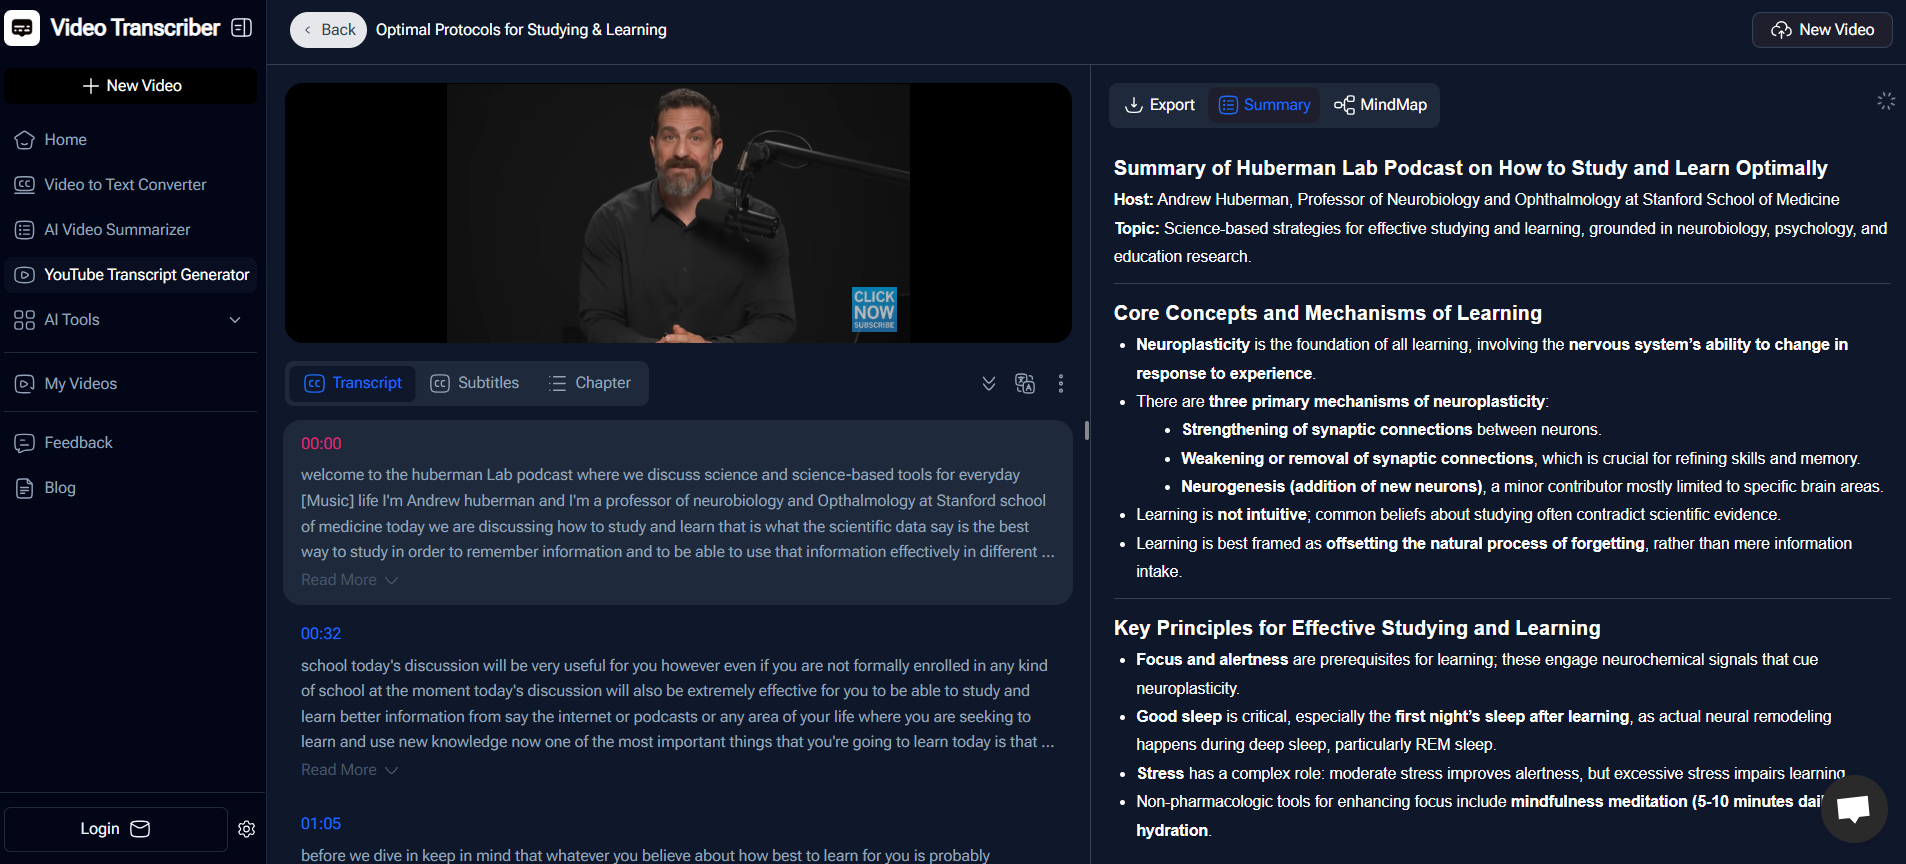Viewport: 1906px width, 864px height.
Task: Switch to the Subtitles tab
Action: [475, 383]
